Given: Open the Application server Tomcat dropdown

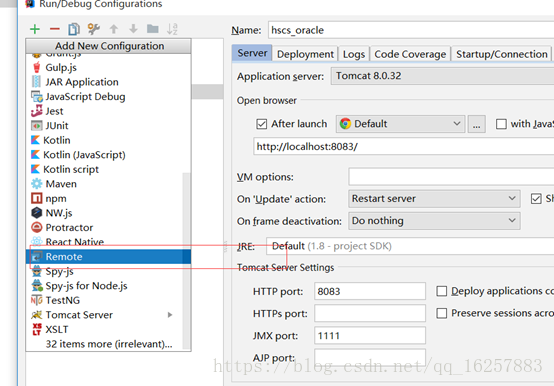Looking at the screenshot, I should pyautogui.click(x=442, y=76).
